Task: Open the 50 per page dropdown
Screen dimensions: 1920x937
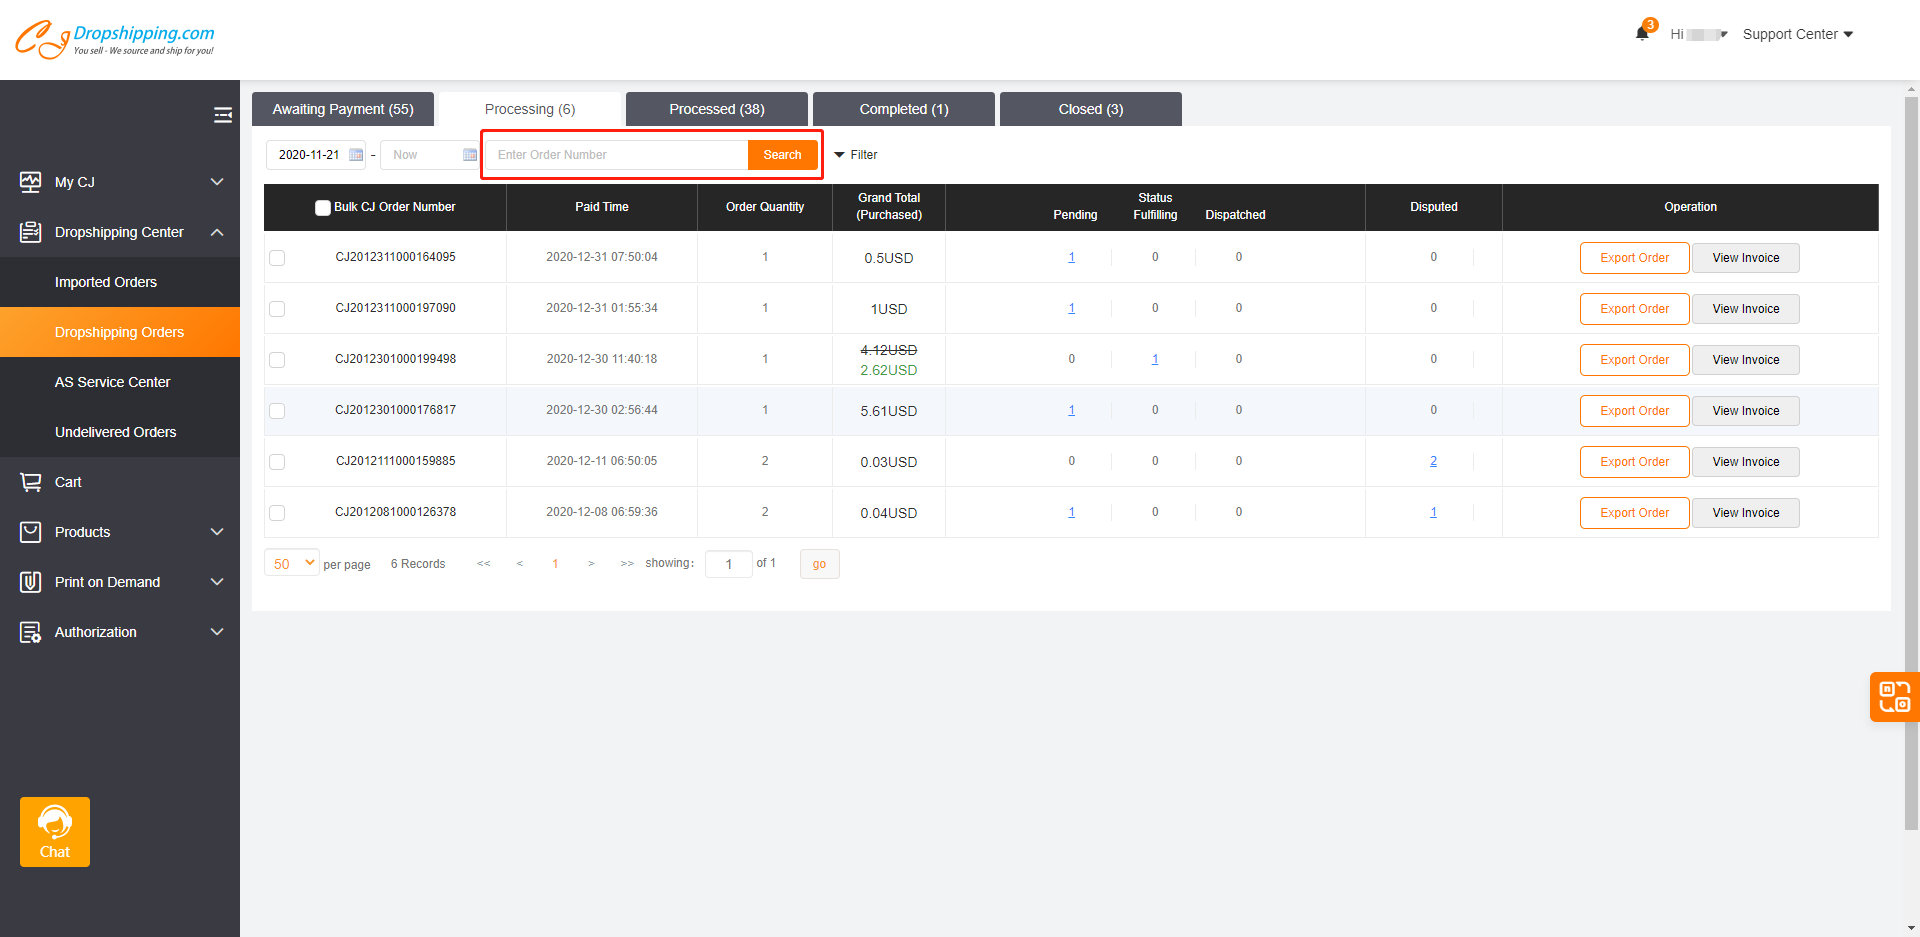Action: coord(292,563)
